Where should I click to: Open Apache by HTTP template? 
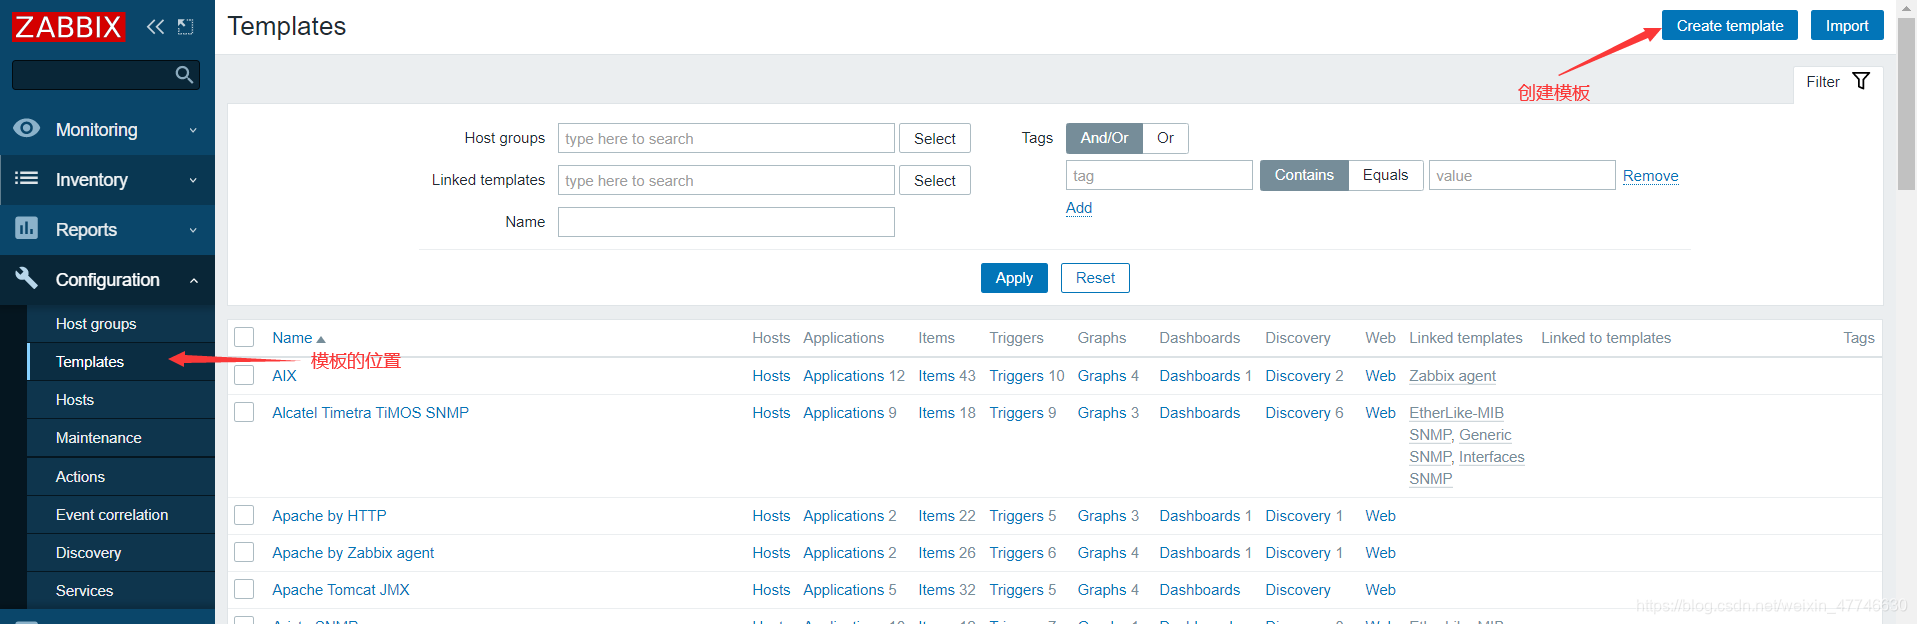coord(329,516)
